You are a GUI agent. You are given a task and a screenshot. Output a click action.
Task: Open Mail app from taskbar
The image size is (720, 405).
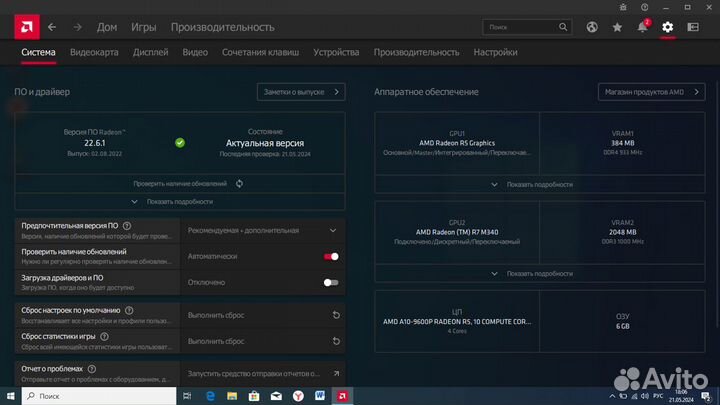click(x=276, y=396)
